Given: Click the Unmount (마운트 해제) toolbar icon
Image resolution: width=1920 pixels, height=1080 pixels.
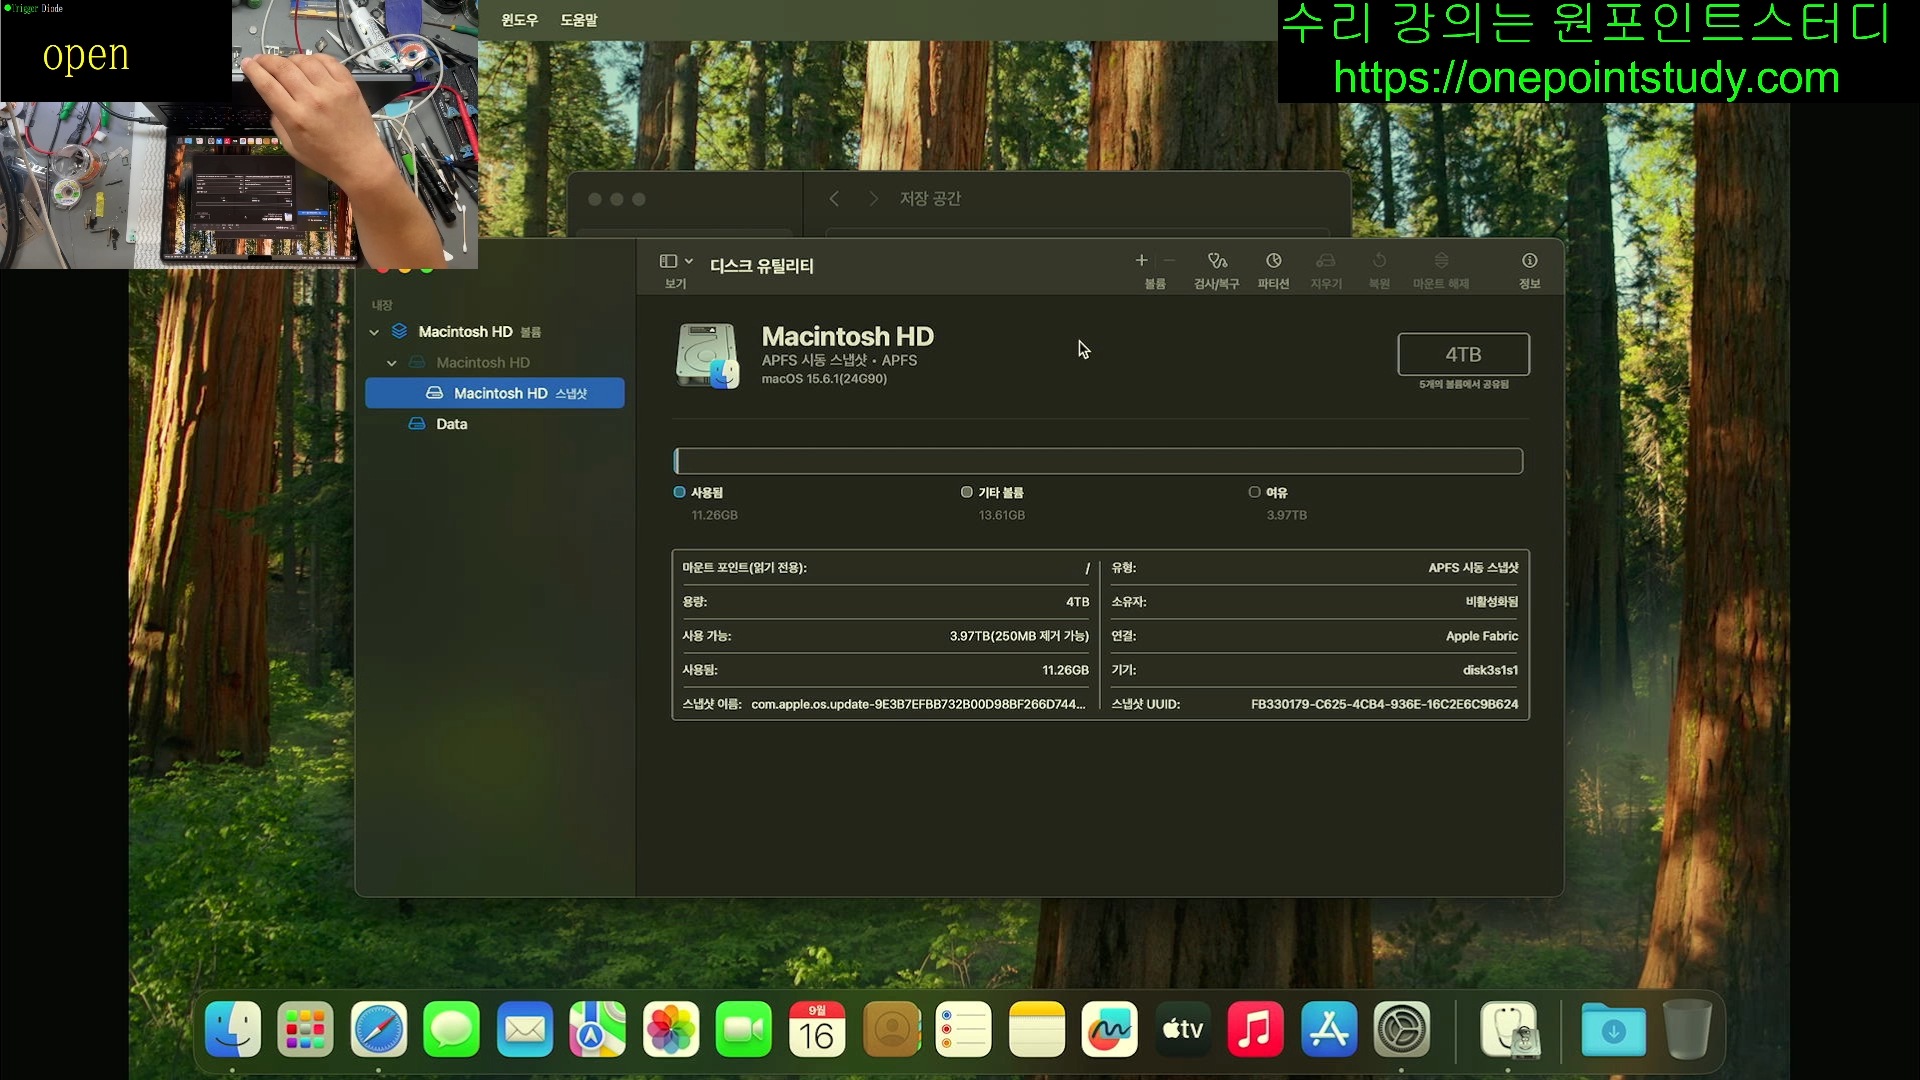Looking at the screenshot, I should click(1441, 262).
